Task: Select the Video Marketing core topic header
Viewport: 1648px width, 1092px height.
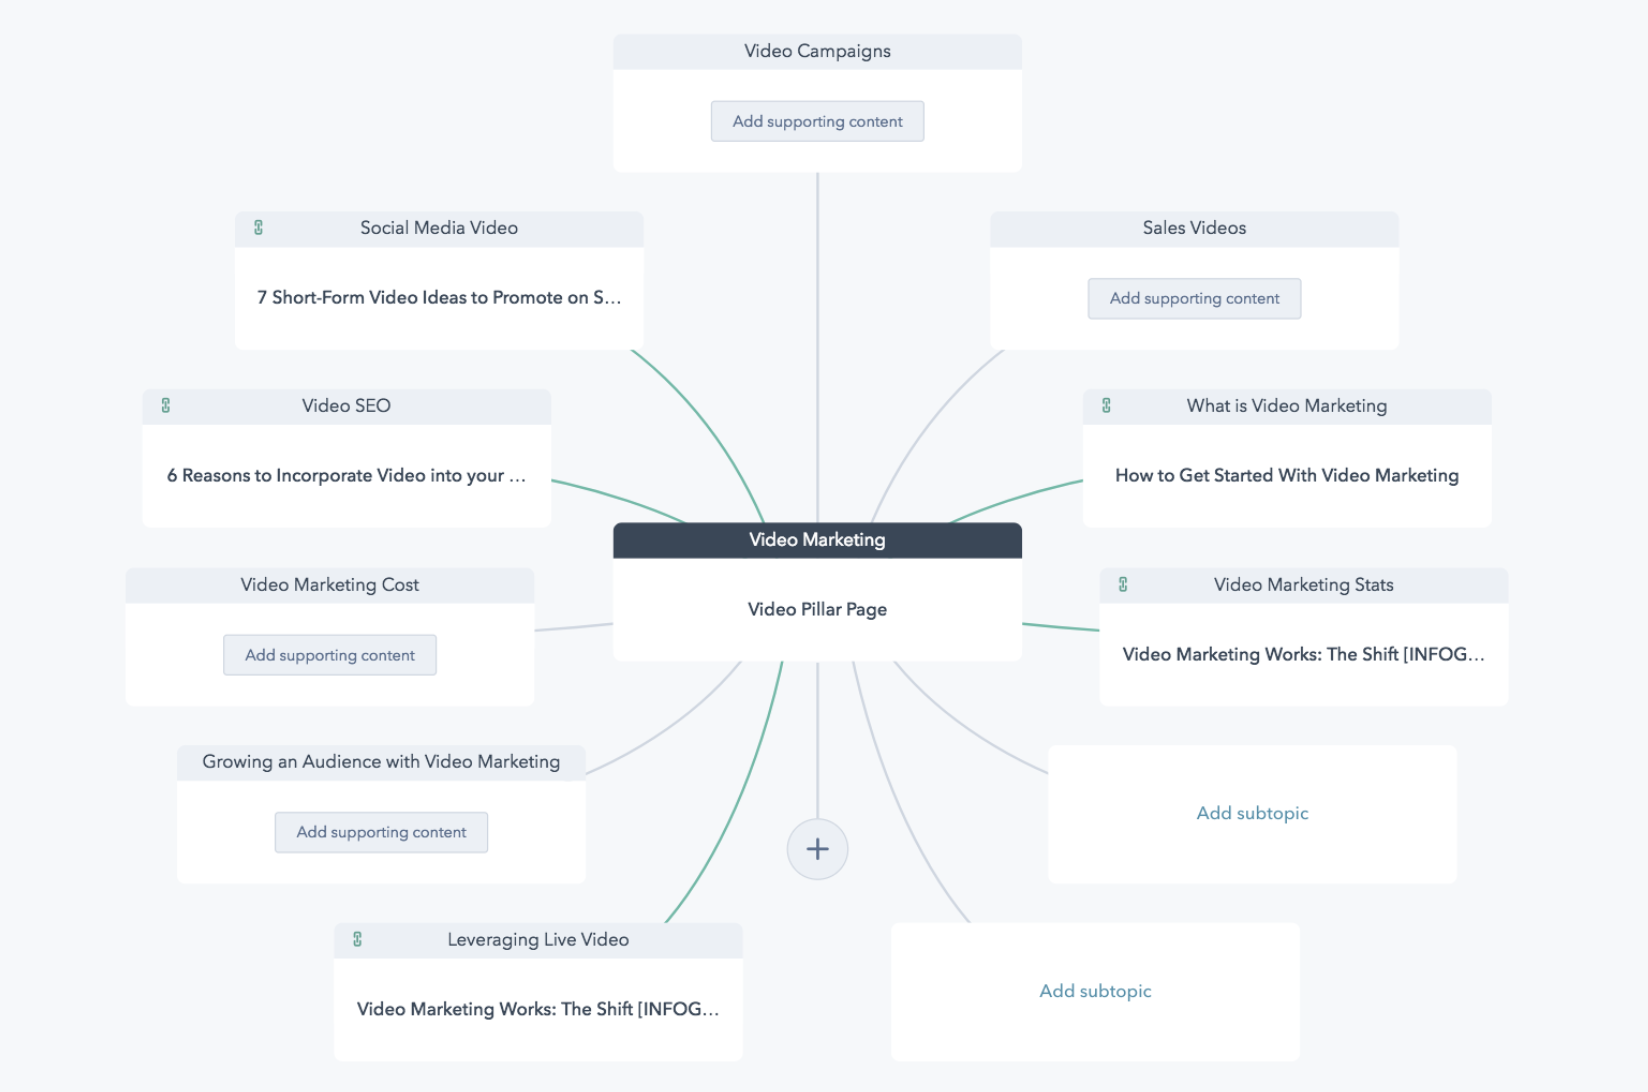Action: pyautogui.click(x=817, y=540)
